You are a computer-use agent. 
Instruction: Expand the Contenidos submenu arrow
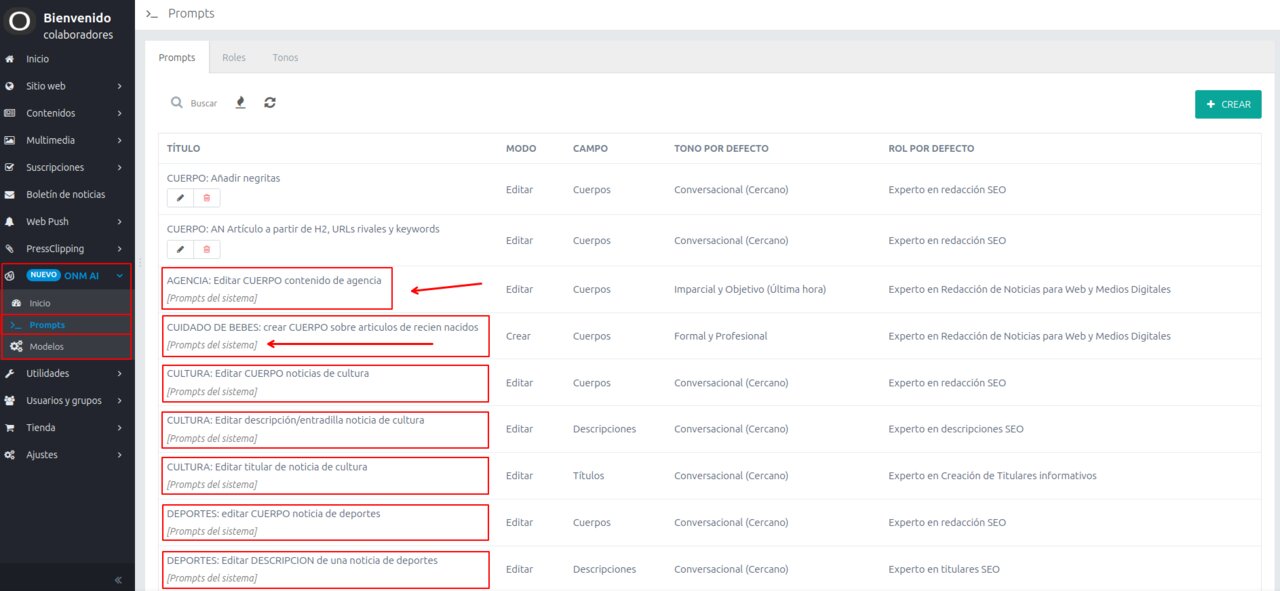pyautogui.click(x=119, y=113)
